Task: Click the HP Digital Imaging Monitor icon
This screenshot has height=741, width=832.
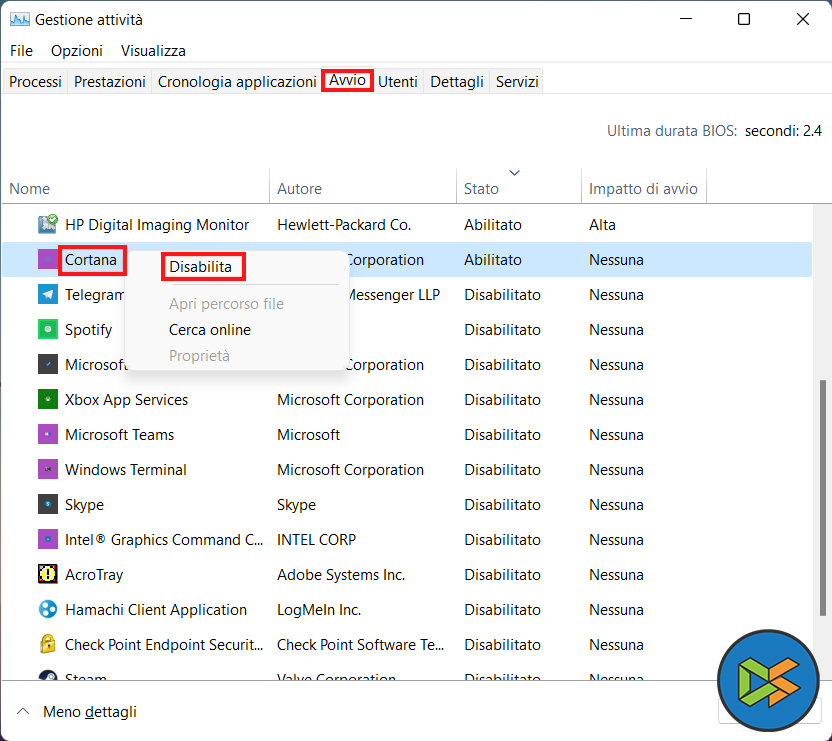Action: click(x=47, y=225)
